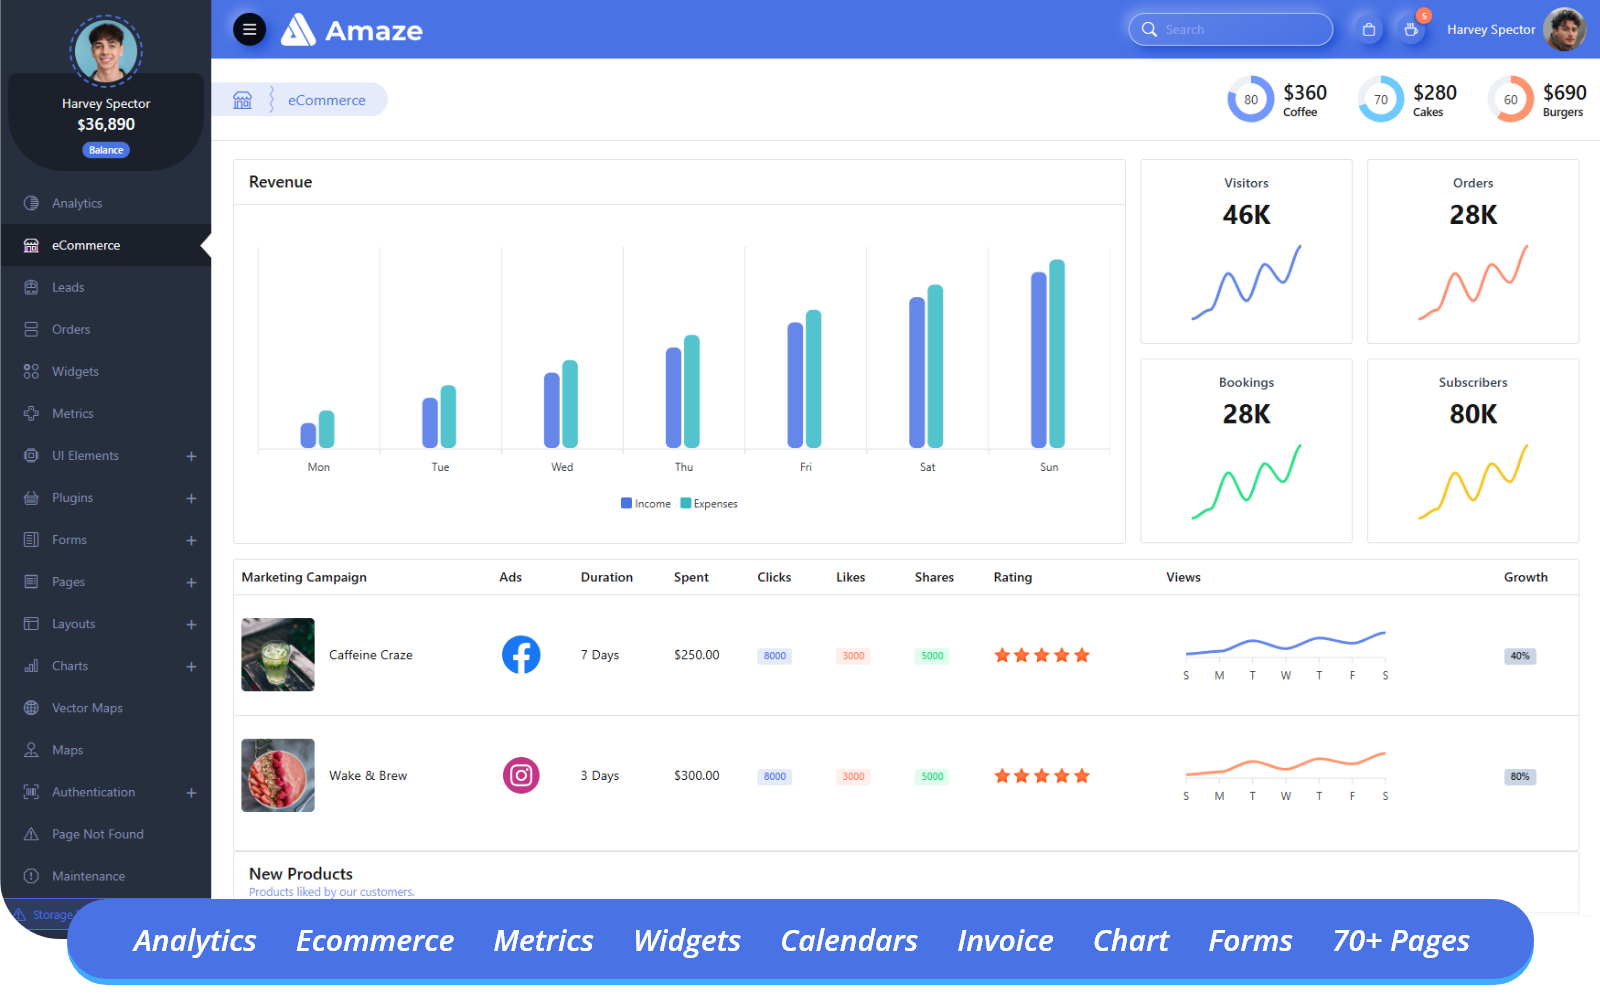Click the Metrics wrench icon in the sidebar
Image resolution: width=1600 pixels, height=1000 pixels.
(x=31, y=413)
